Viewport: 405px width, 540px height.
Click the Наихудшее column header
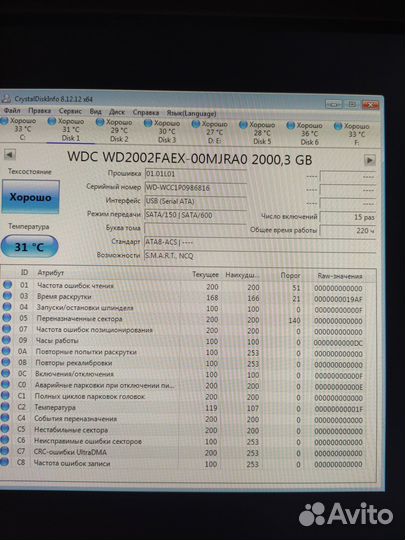click(242, 275)
